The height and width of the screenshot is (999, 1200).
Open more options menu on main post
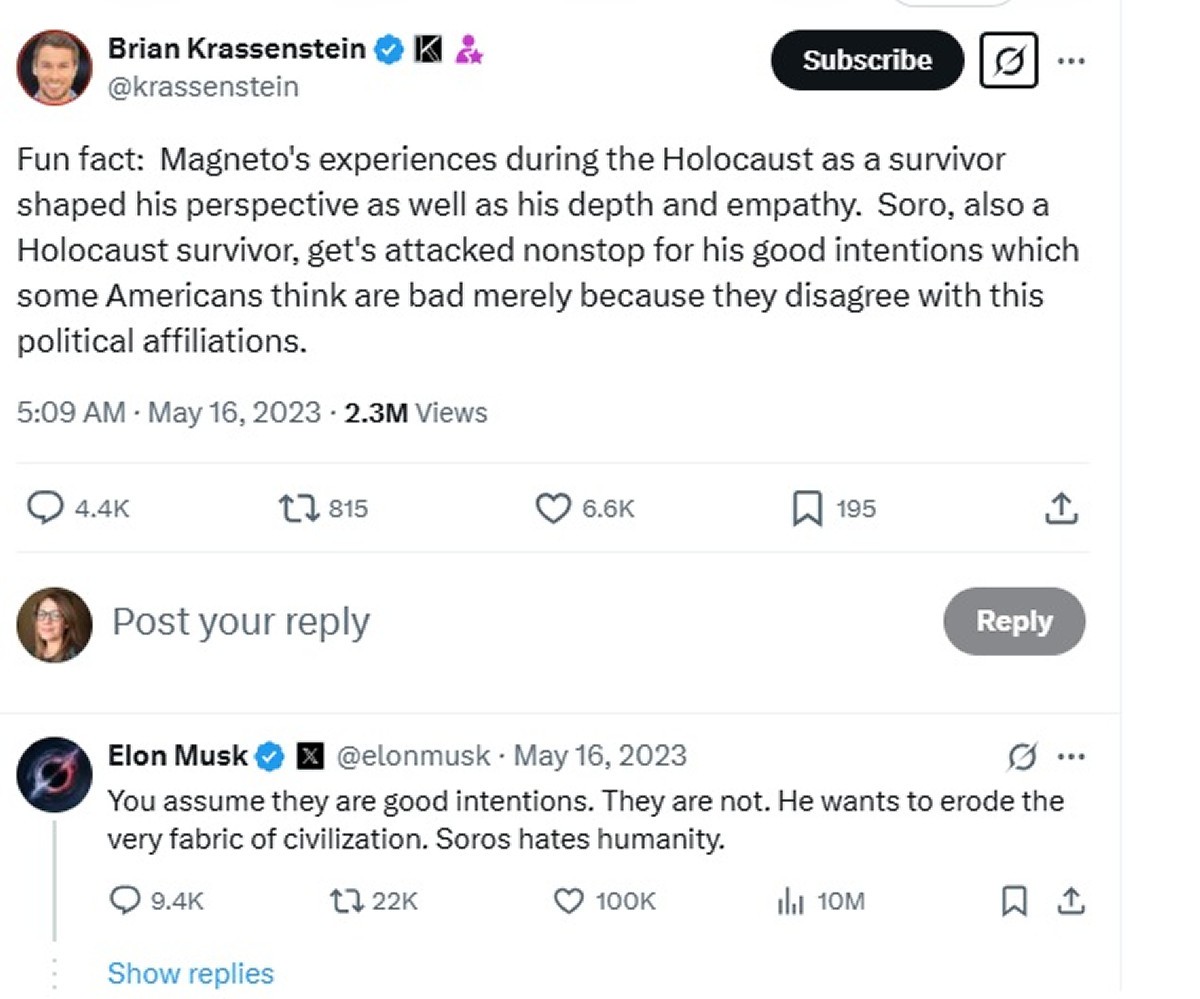click(1071, 61)
